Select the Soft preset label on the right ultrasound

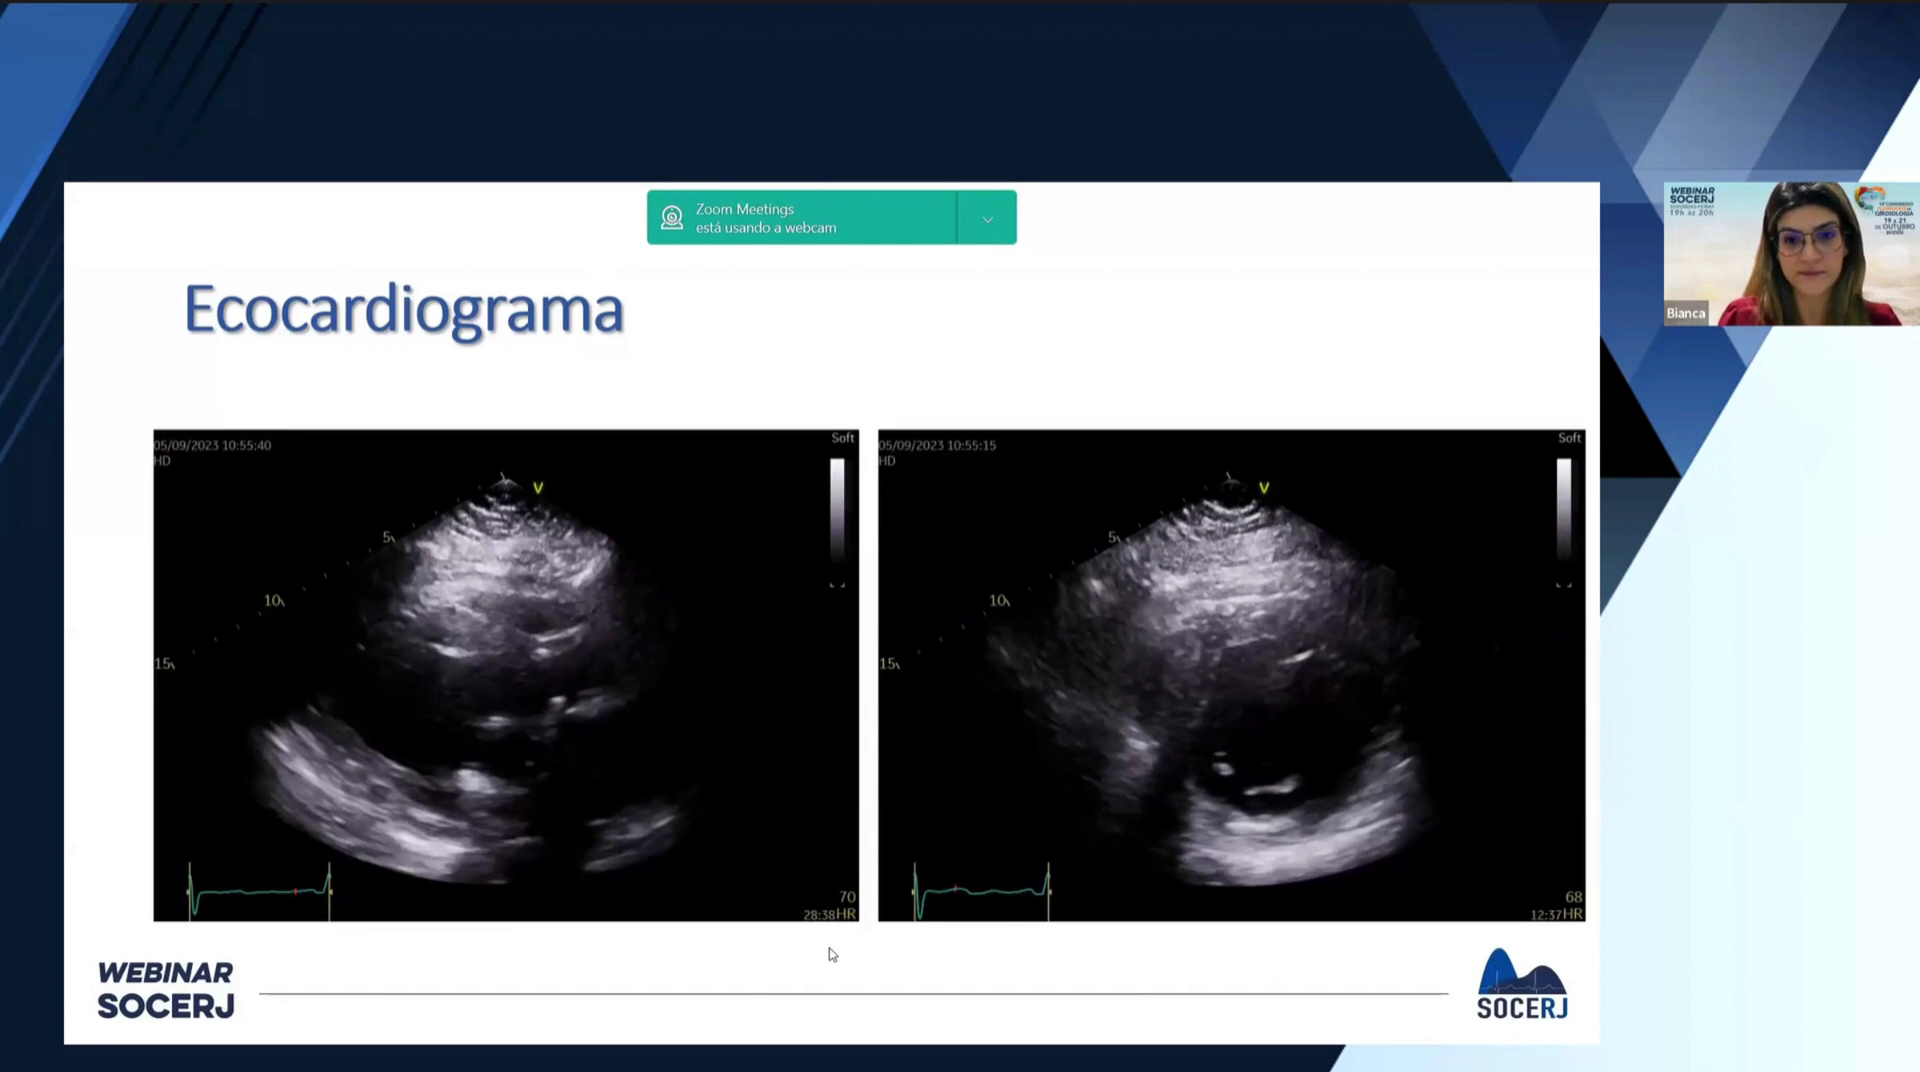tap(1568, 437)
